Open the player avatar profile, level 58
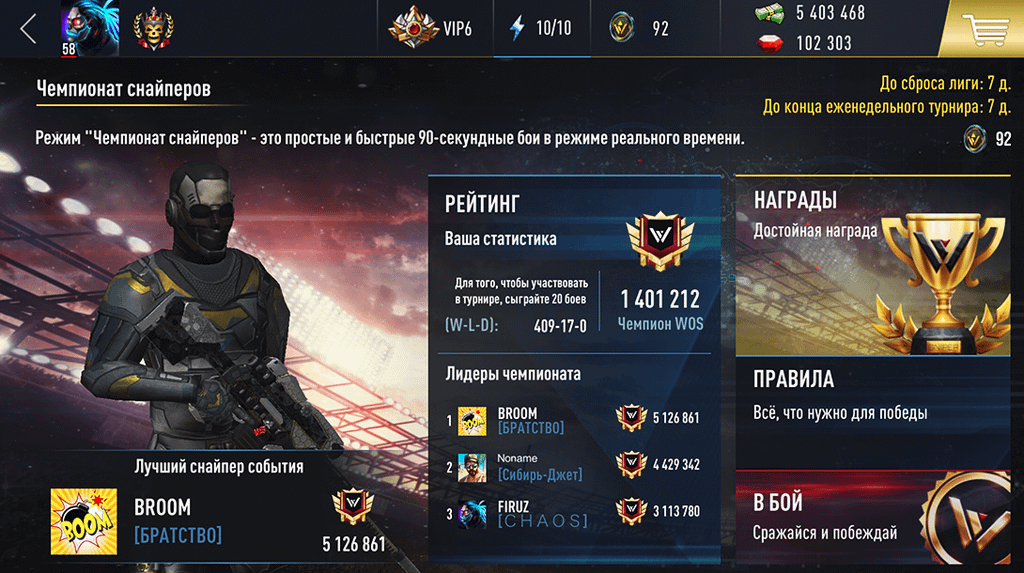Image resolution: width=1024 pixels, height=573 pixels. 89,28
